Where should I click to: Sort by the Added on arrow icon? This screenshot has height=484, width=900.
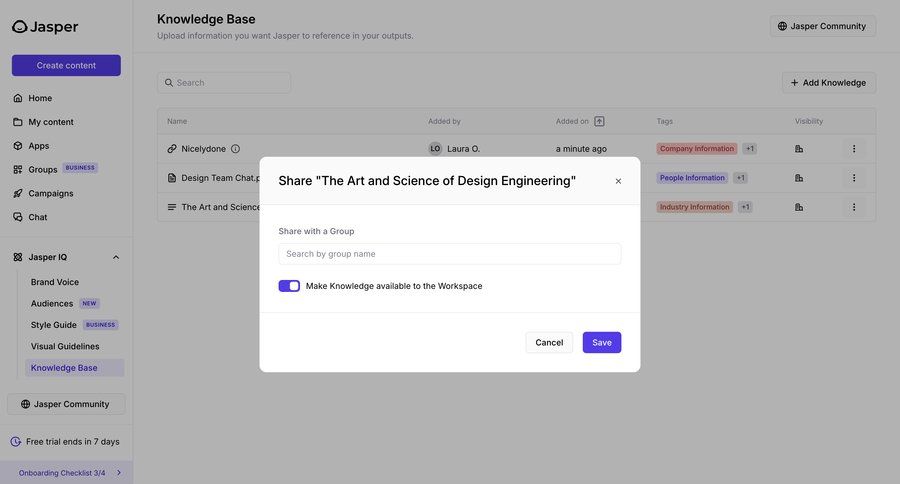[x=599, y=121]
